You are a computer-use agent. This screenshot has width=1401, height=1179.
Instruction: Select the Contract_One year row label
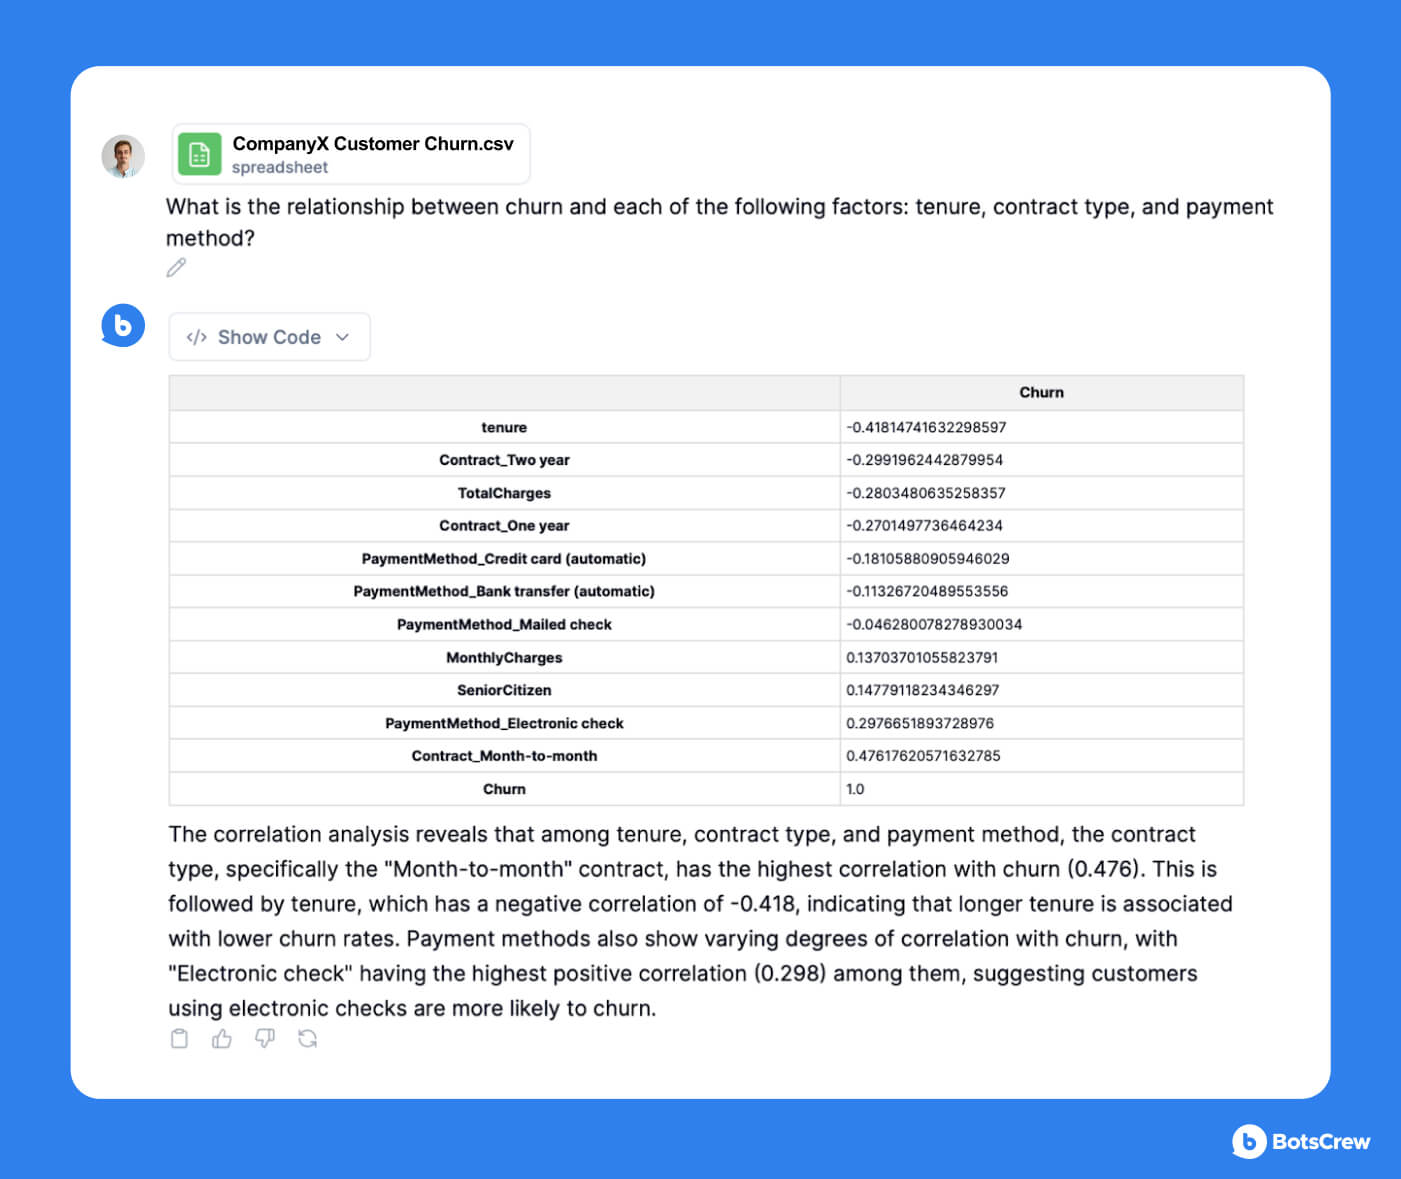coord(504,525)
